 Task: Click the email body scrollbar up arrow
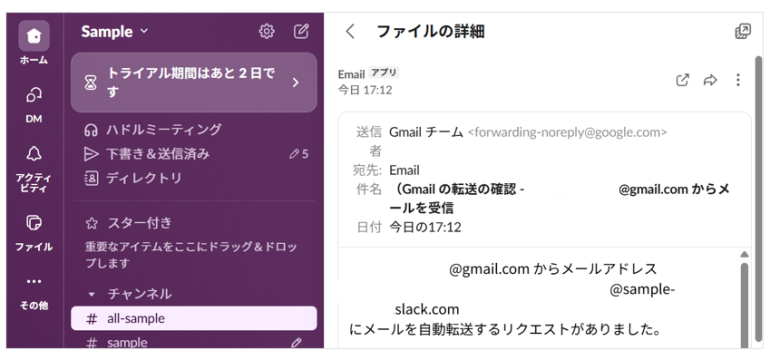[x=744, y=254]
